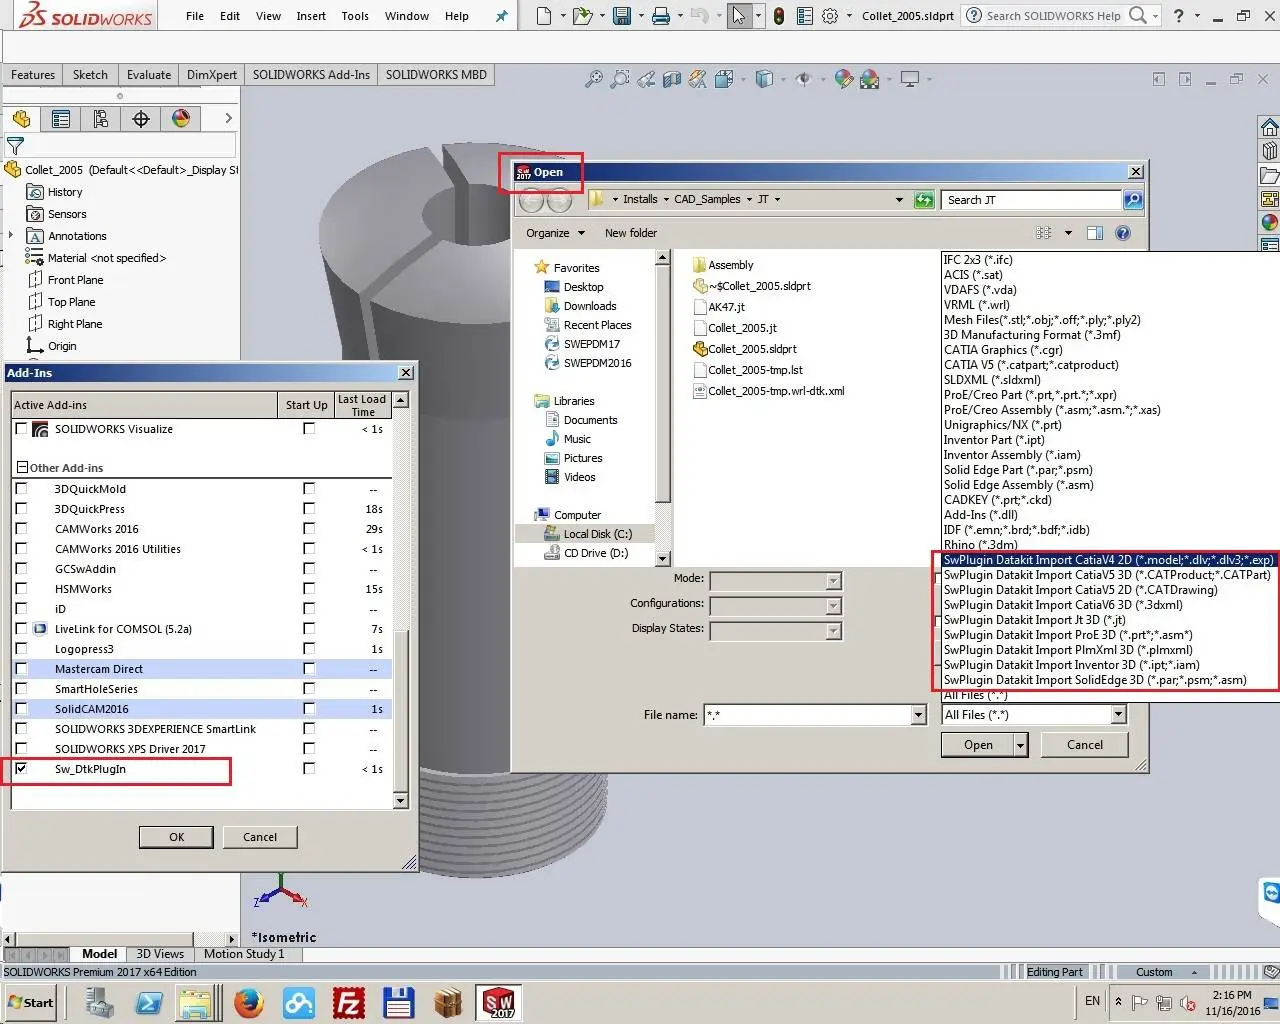The image size is (1280, 1024).
Task: Enable the 3DQuickMold add-in checkbox
Action: click(x=21, y=489)
